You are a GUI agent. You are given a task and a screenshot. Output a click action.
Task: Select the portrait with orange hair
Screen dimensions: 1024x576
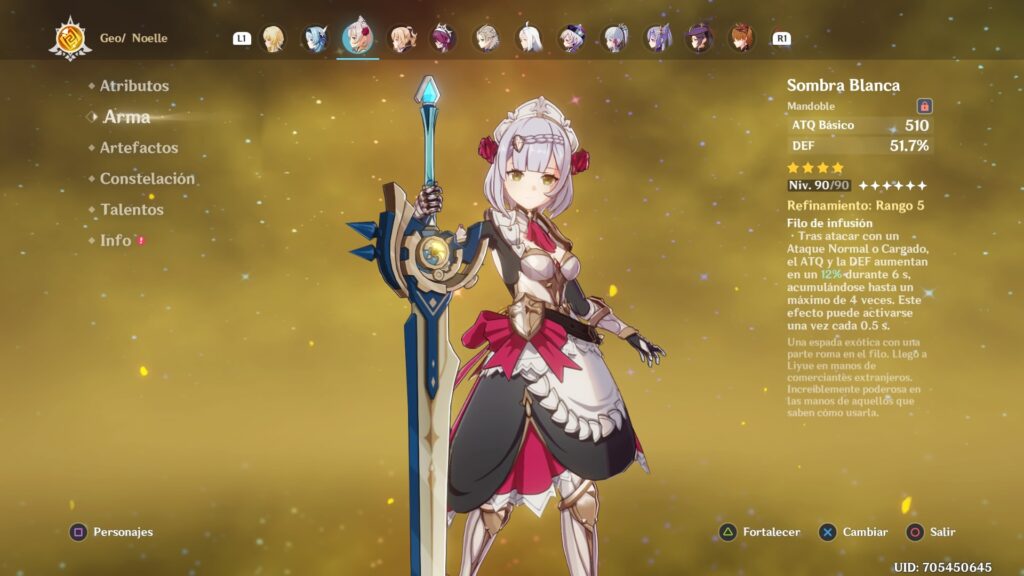point(742,39)
